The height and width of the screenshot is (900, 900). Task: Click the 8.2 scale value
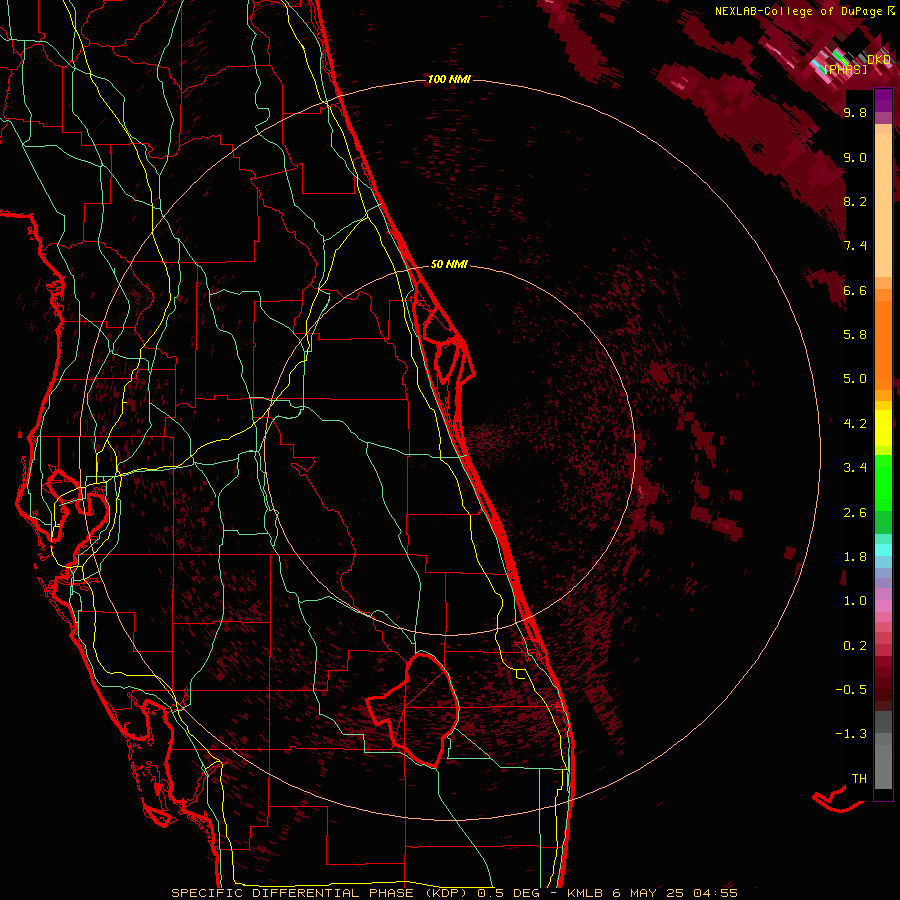tap(855, 201)
